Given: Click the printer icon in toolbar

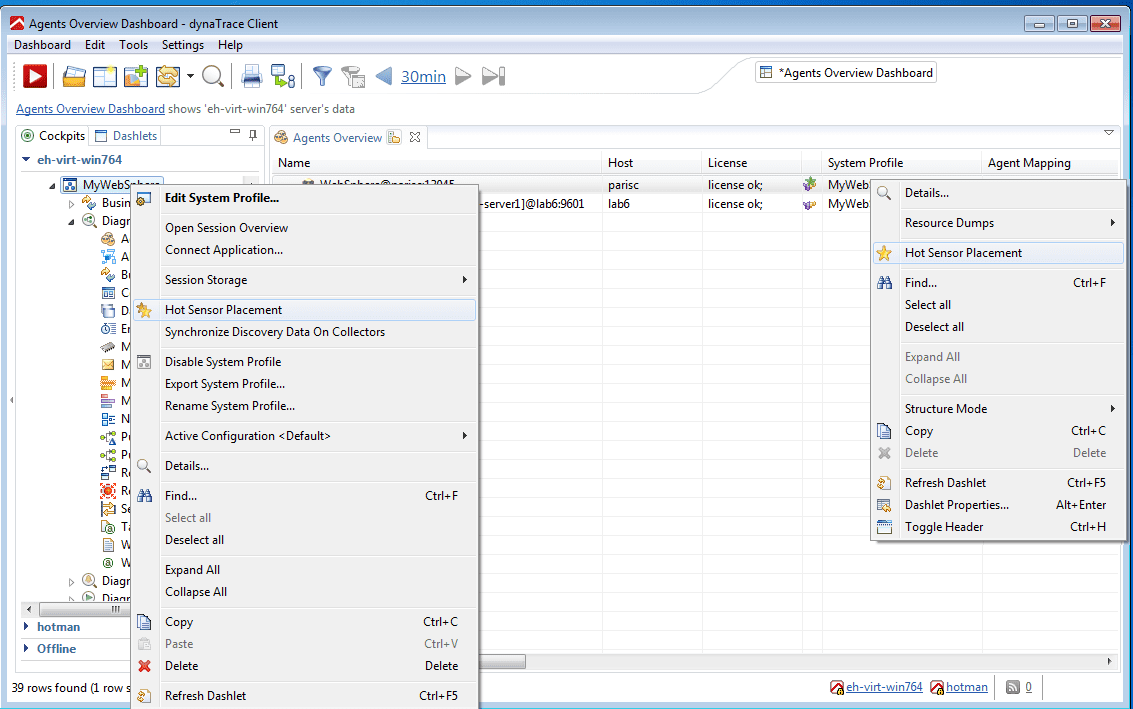Looking at the screenshot, I should 251,76.
